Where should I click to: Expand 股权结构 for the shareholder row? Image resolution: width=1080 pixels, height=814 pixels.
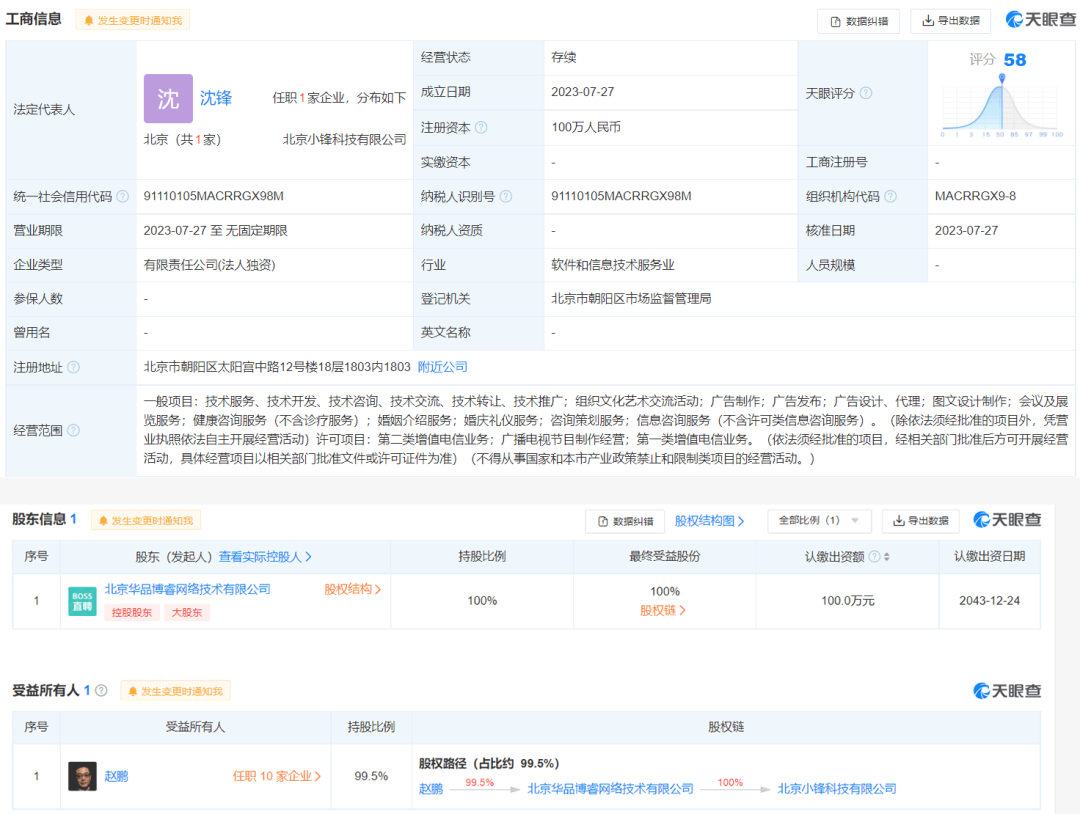pyautogui.click(x=352, y=589)
